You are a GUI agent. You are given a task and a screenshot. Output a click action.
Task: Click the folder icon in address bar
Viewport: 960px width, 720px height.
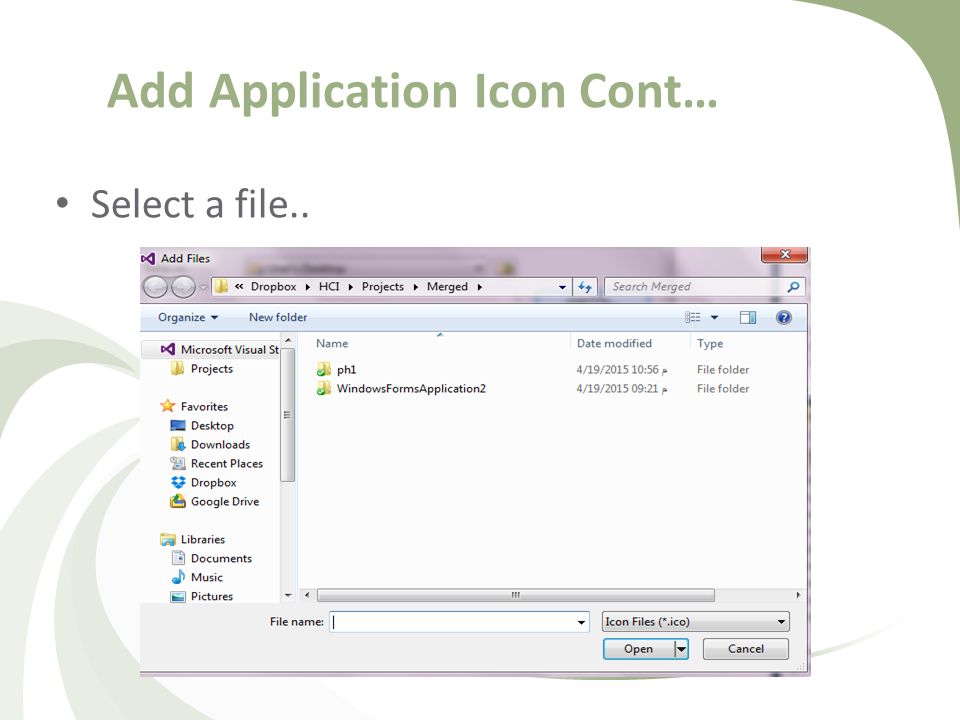[222, 287]
